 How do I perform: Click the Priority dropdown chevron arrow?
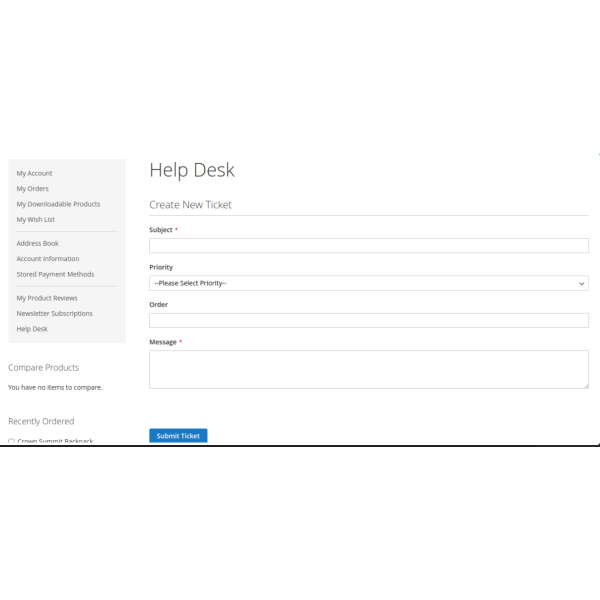coord(582,283)
